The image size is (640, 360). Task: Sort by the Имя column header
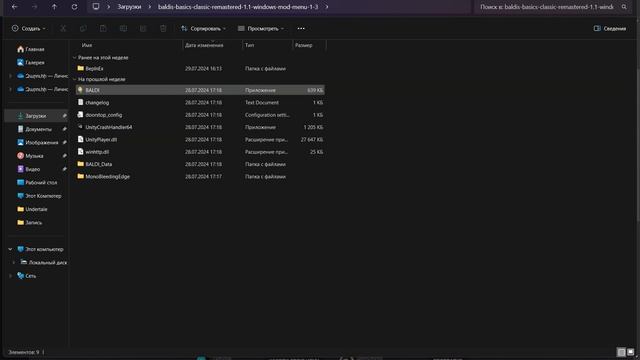pyautogui.click(x=87, y=45)
